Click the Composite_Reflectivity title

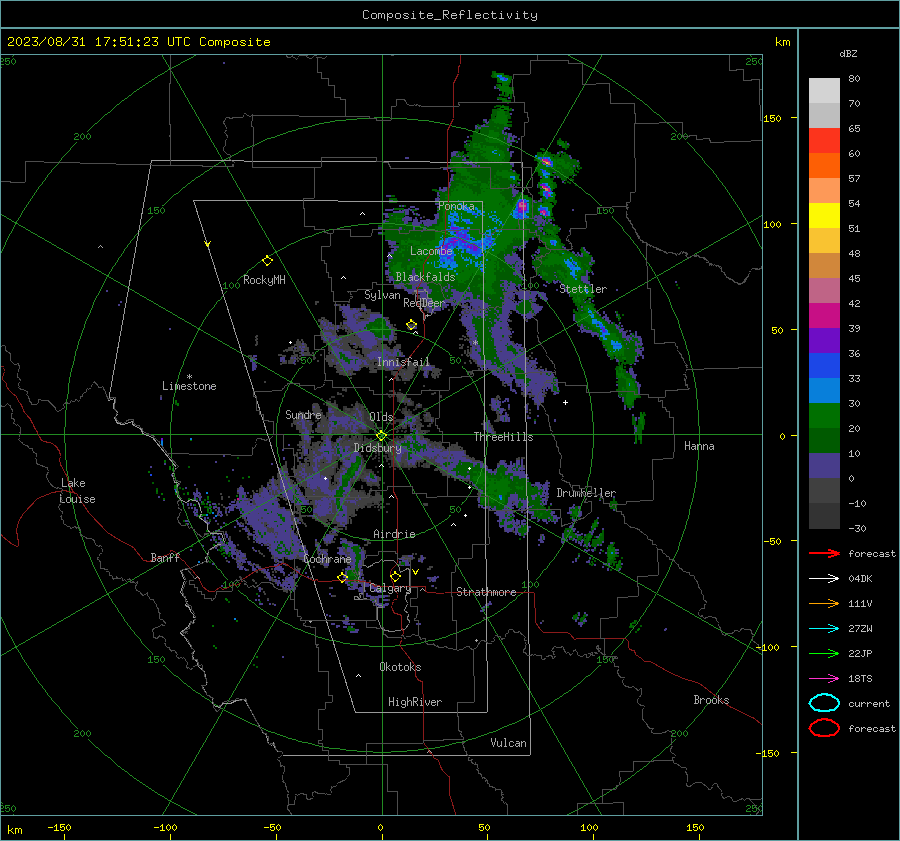click(450, 15)
